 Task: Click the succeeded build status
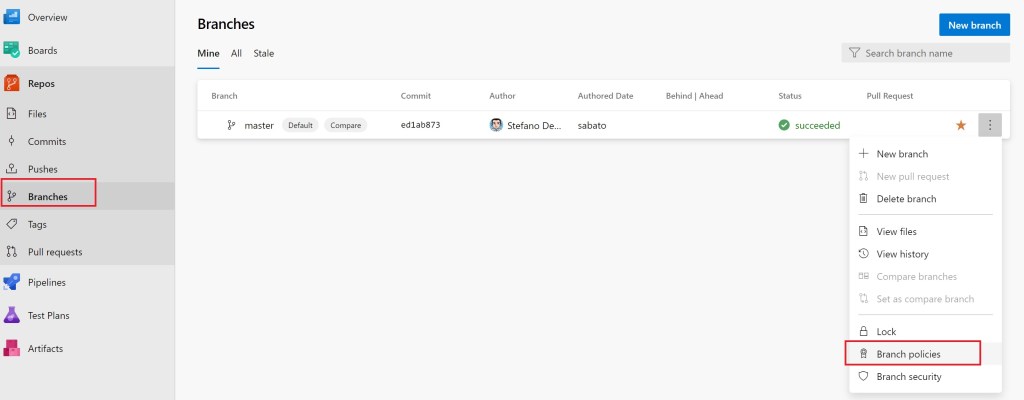point(816,125)
